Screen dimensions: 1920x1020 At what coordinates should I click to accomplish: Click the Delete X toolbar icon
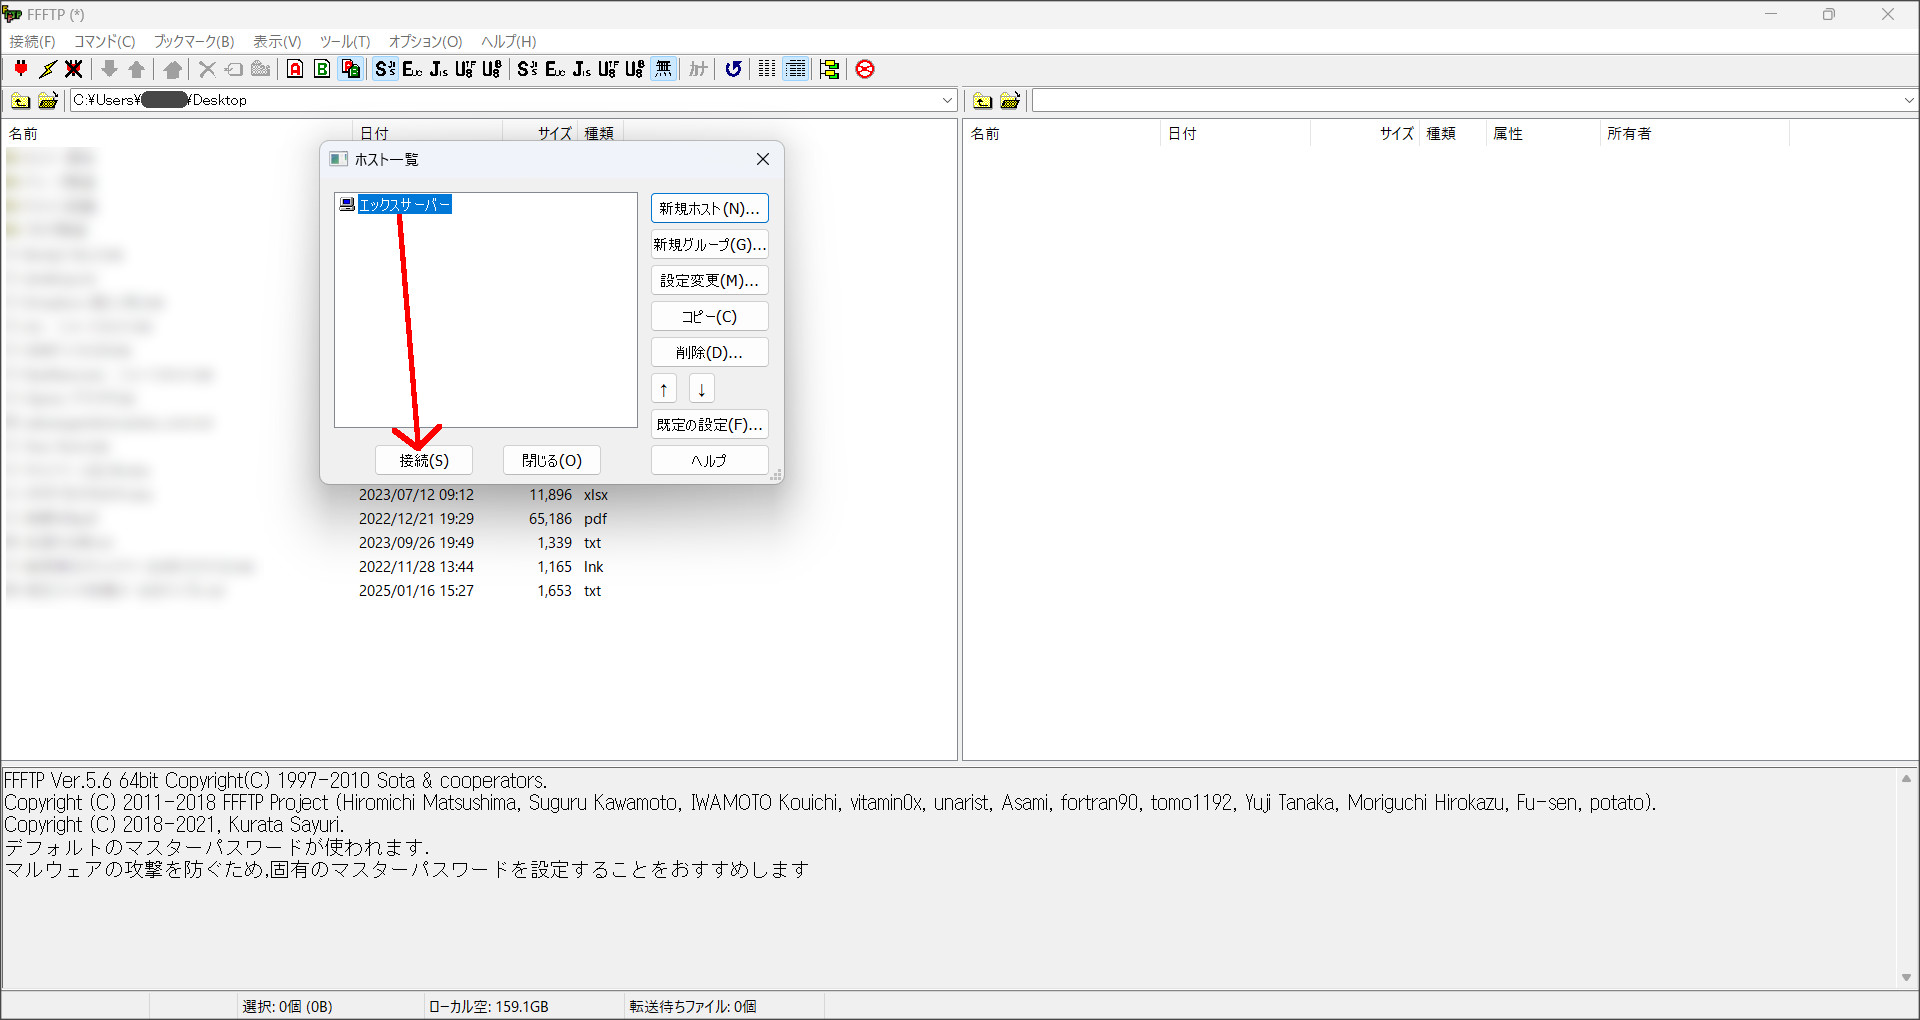pos(207,69)
